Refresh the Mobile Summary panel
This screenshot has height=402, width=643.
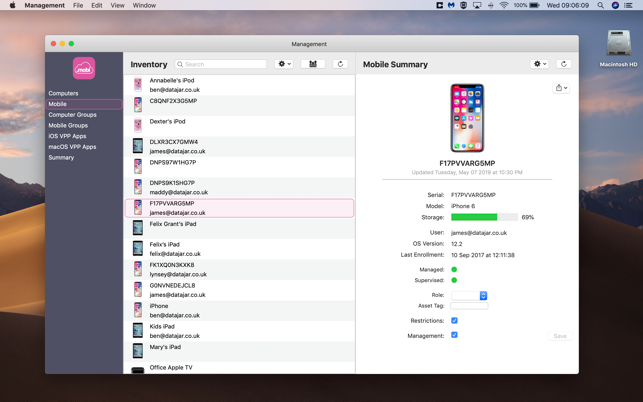(564, 64)
